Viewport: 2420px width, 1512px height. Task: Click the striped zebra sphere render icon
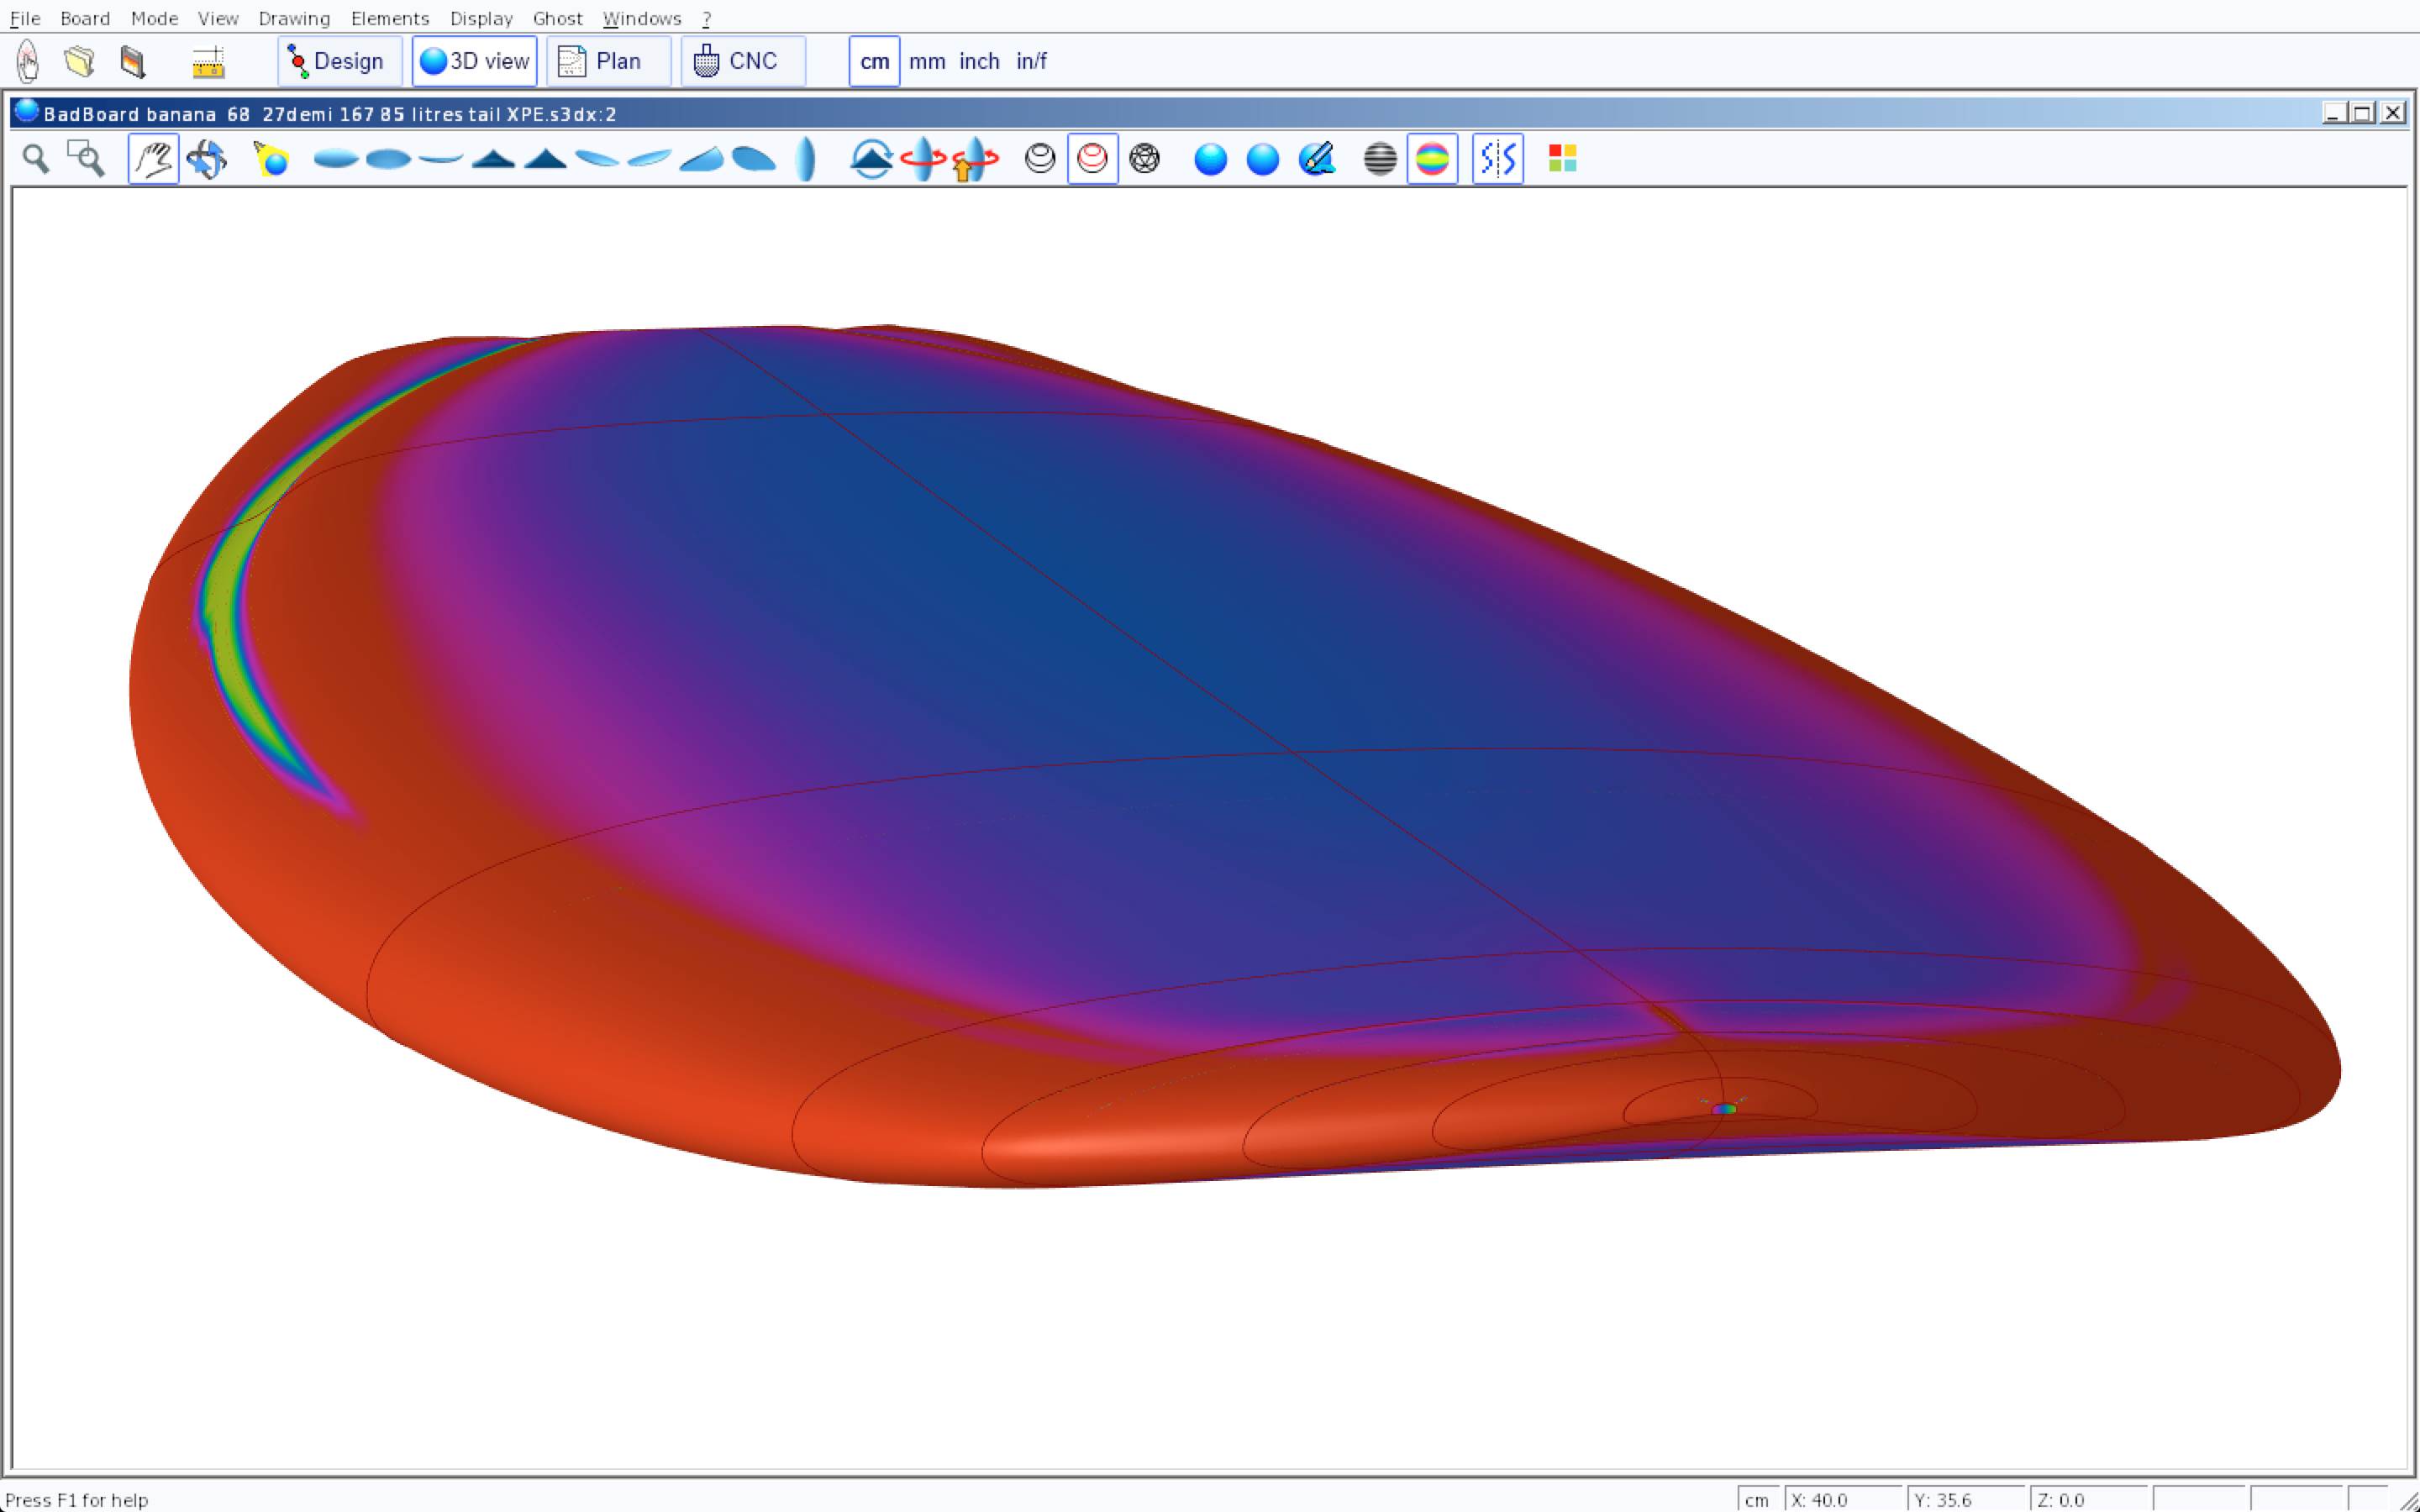point(1380,159)
